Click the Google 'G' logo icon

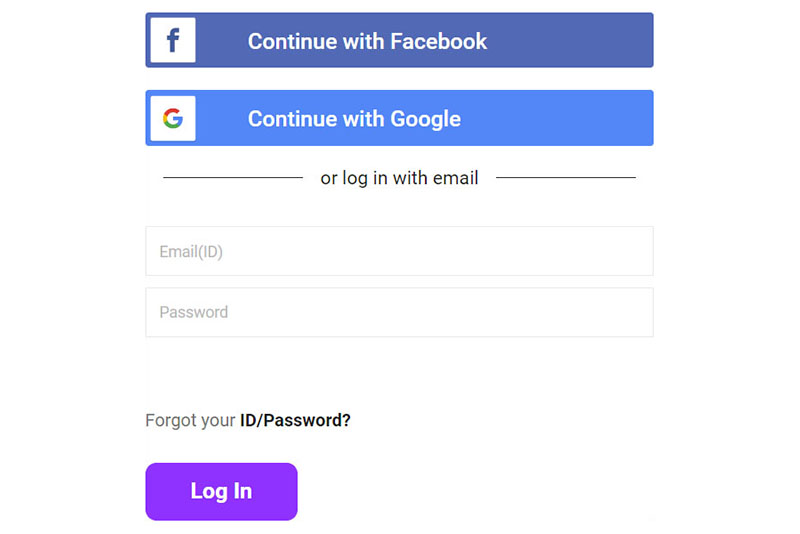coord(173,118)
